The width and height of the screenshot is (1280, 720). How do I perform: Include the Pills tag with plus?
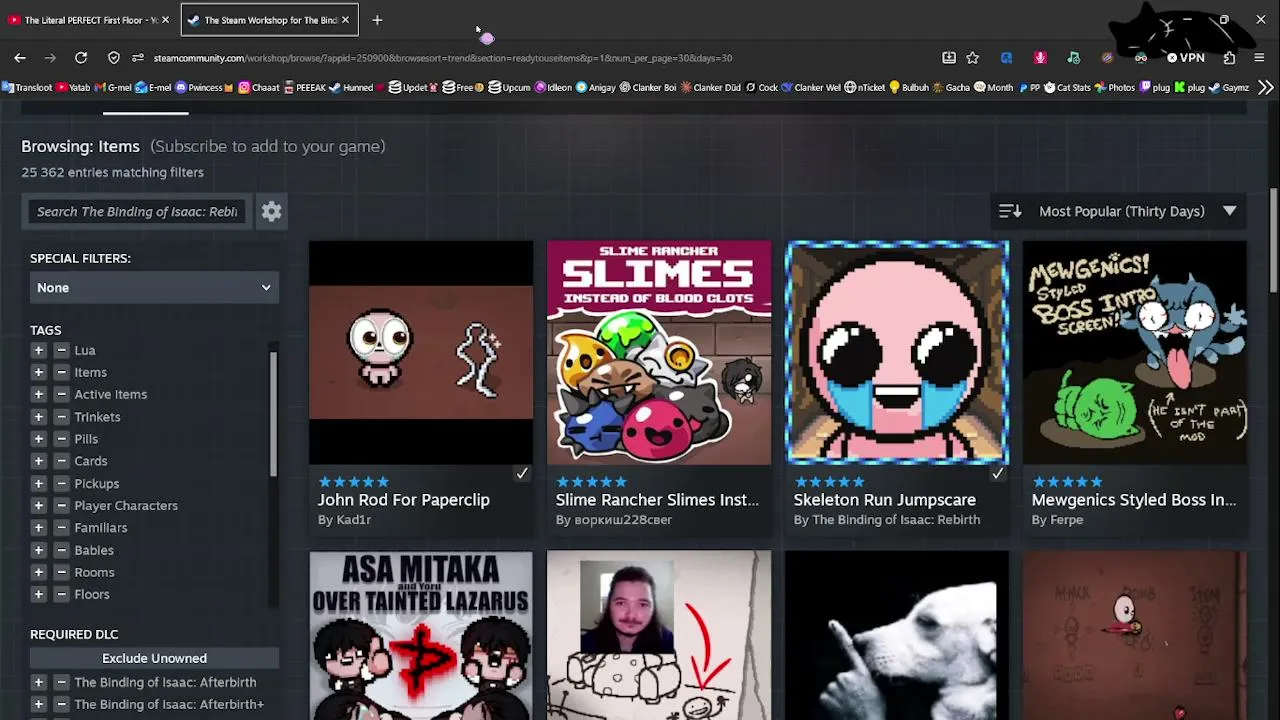tap(38, 439)
